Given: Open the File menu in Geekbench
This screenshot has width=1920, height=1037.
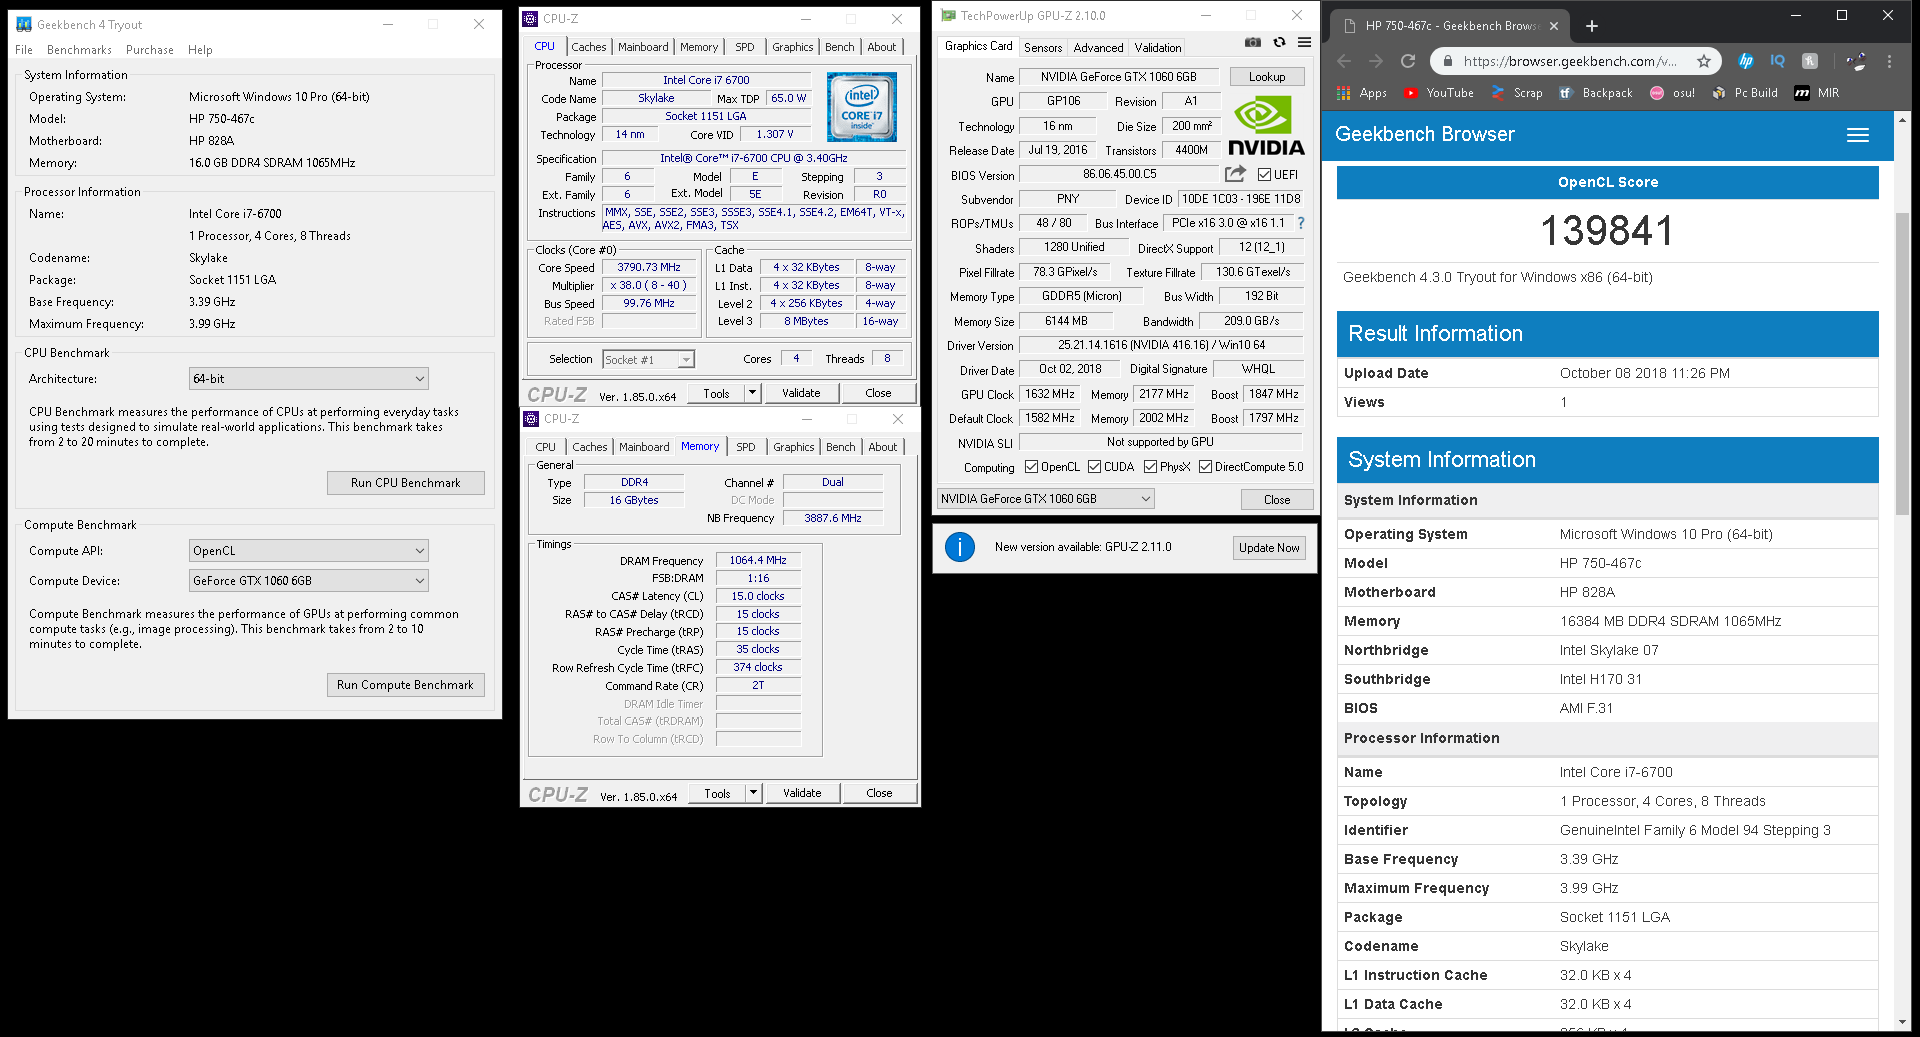Looking at the screenshot, I should (24, 50).
